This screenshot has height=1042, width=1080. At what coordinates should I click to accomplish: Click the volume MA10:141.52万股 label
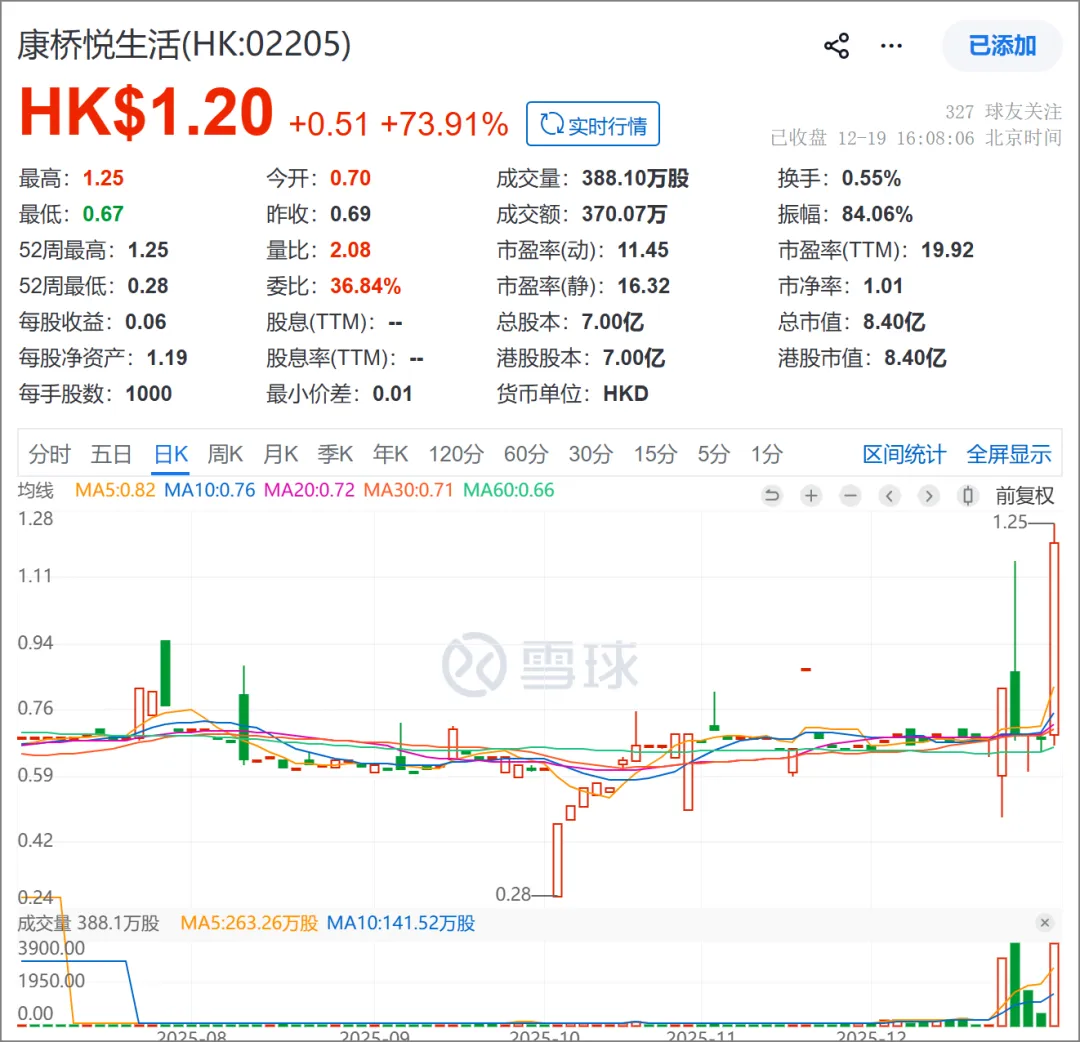[400, 923]
